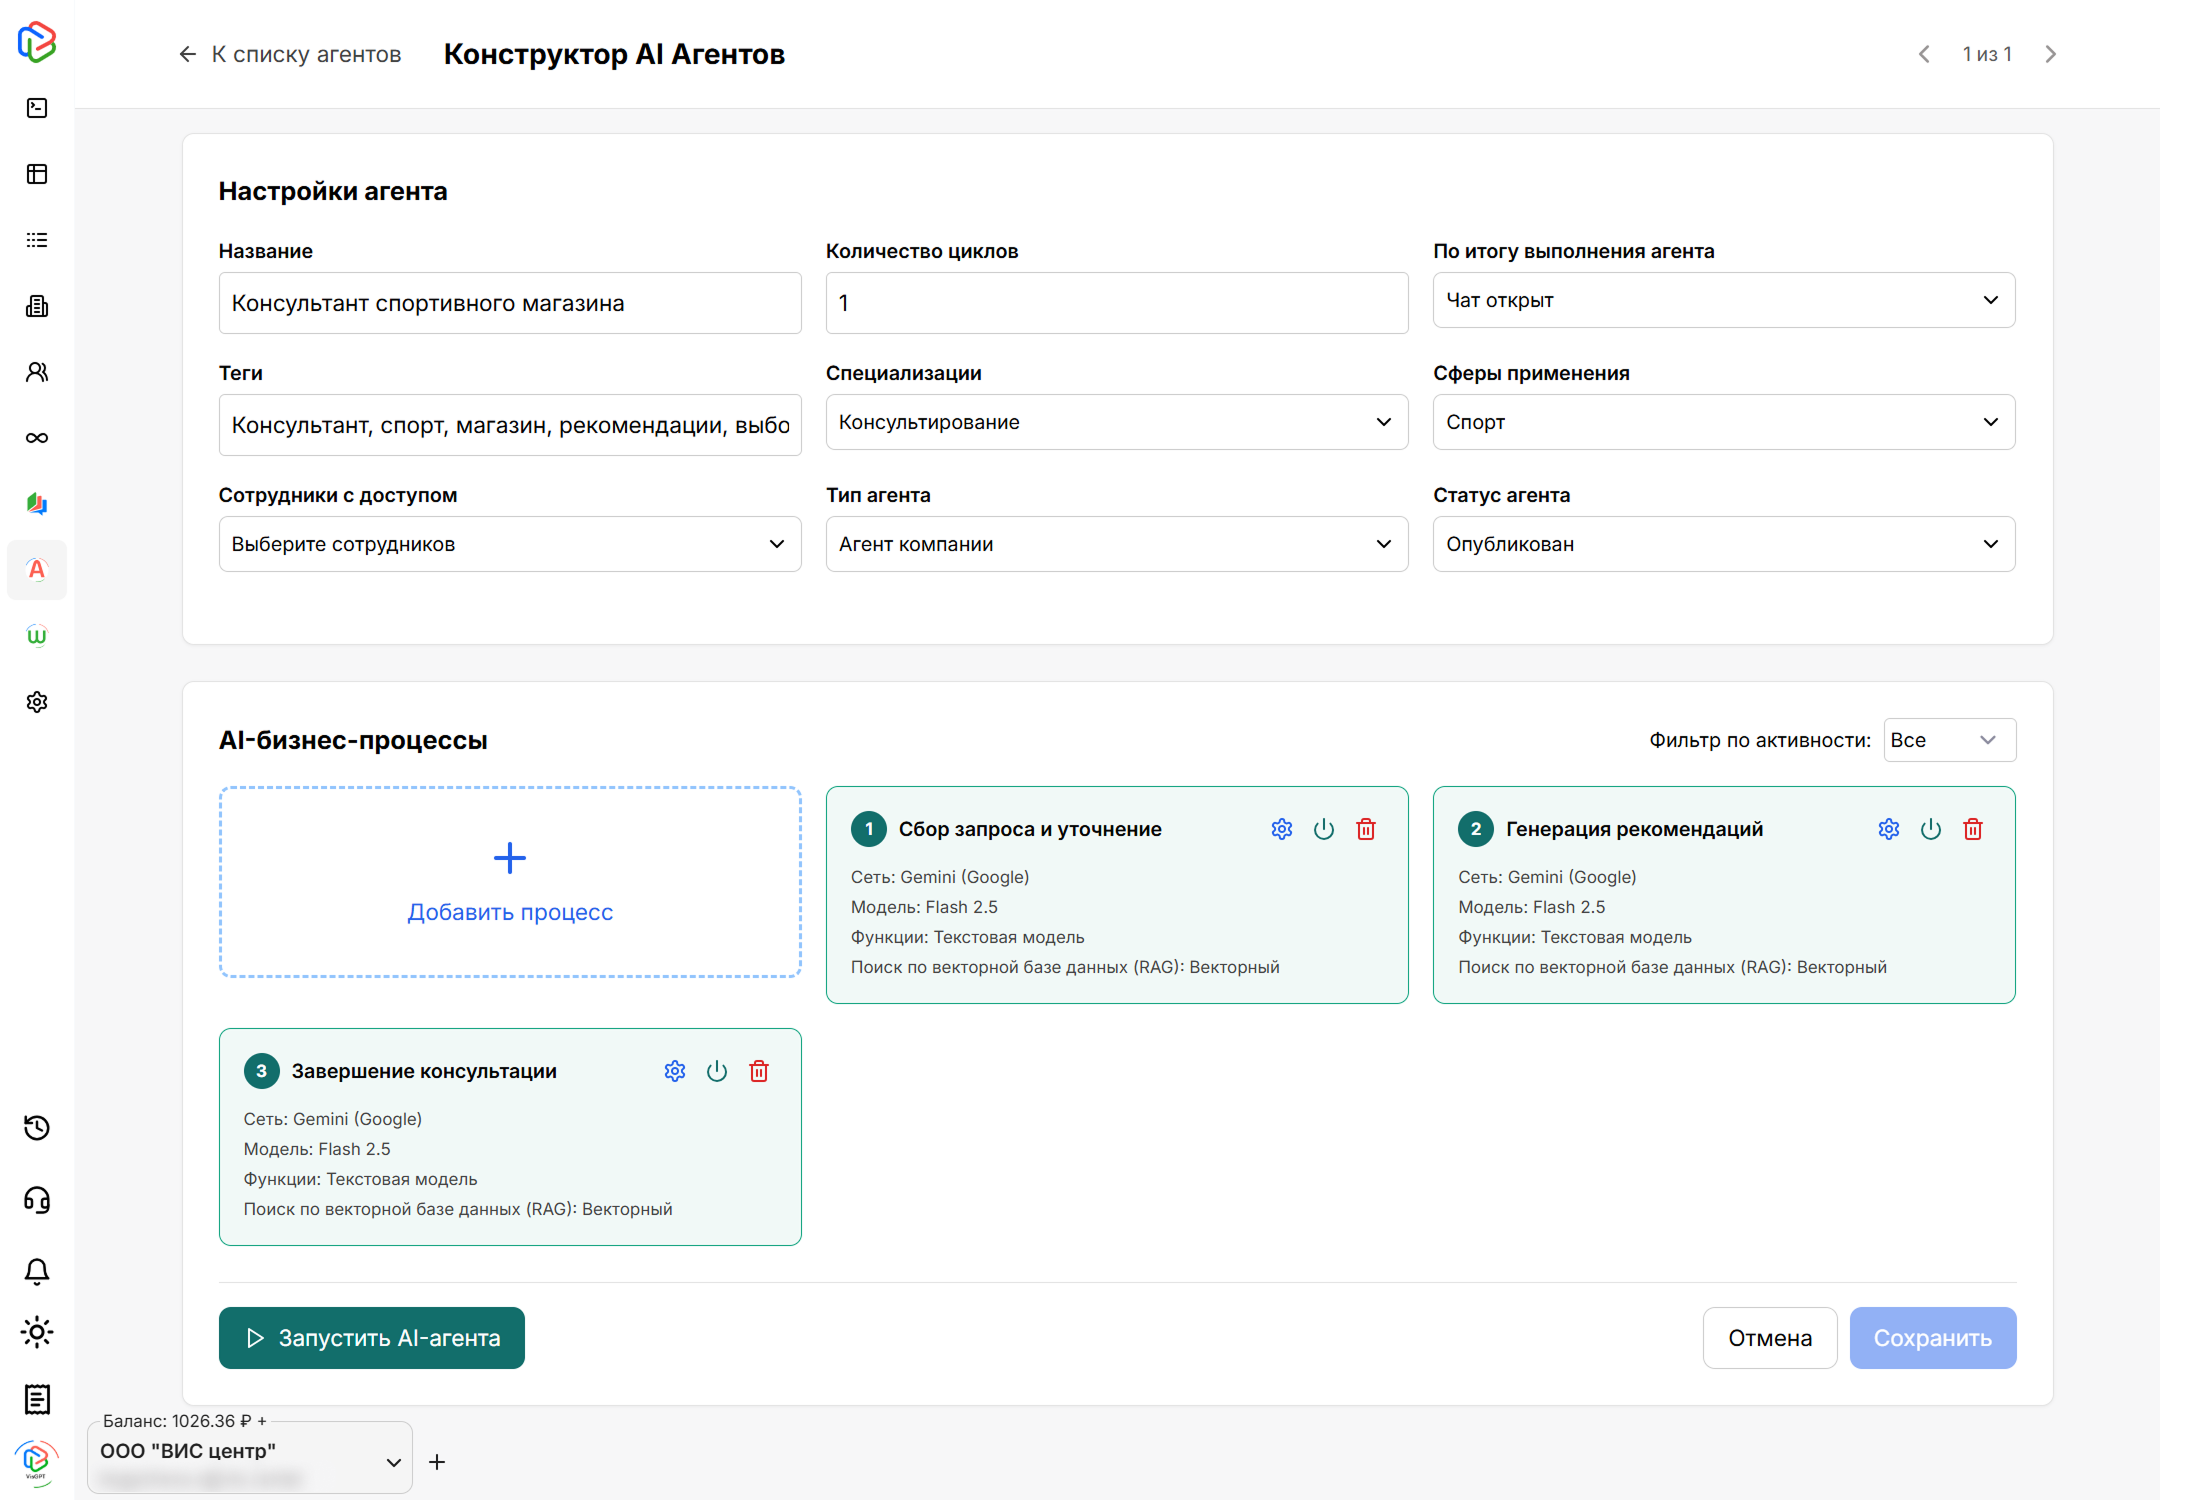Expand the Статус агента dropdown
The image size is (2199, 1500).
click(x=1723, y=544)
